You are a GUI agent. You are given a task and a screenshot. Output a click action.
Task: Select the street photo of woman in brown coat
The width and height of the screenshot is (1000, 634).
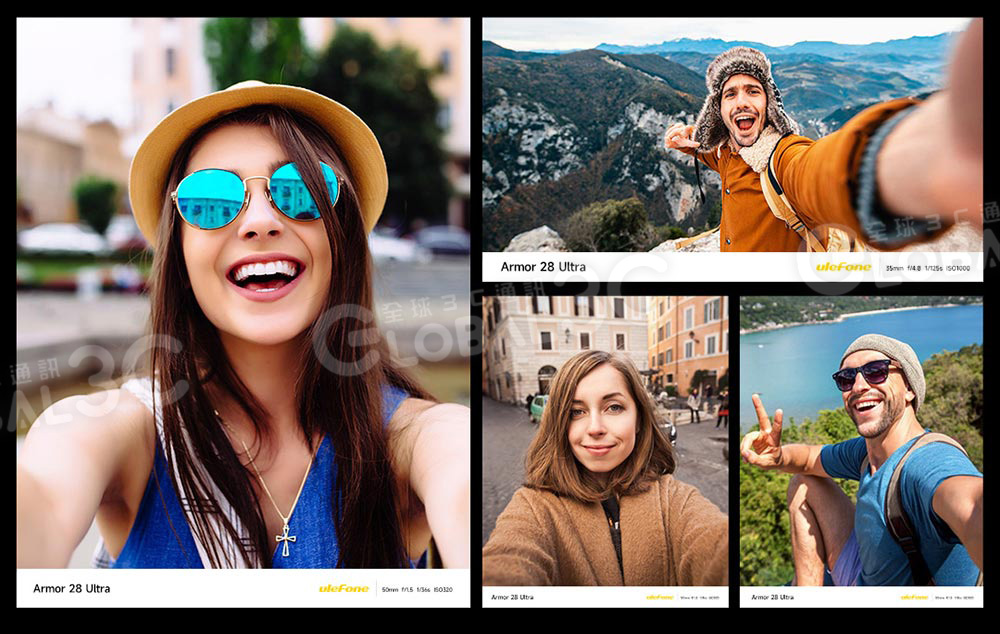605,440
